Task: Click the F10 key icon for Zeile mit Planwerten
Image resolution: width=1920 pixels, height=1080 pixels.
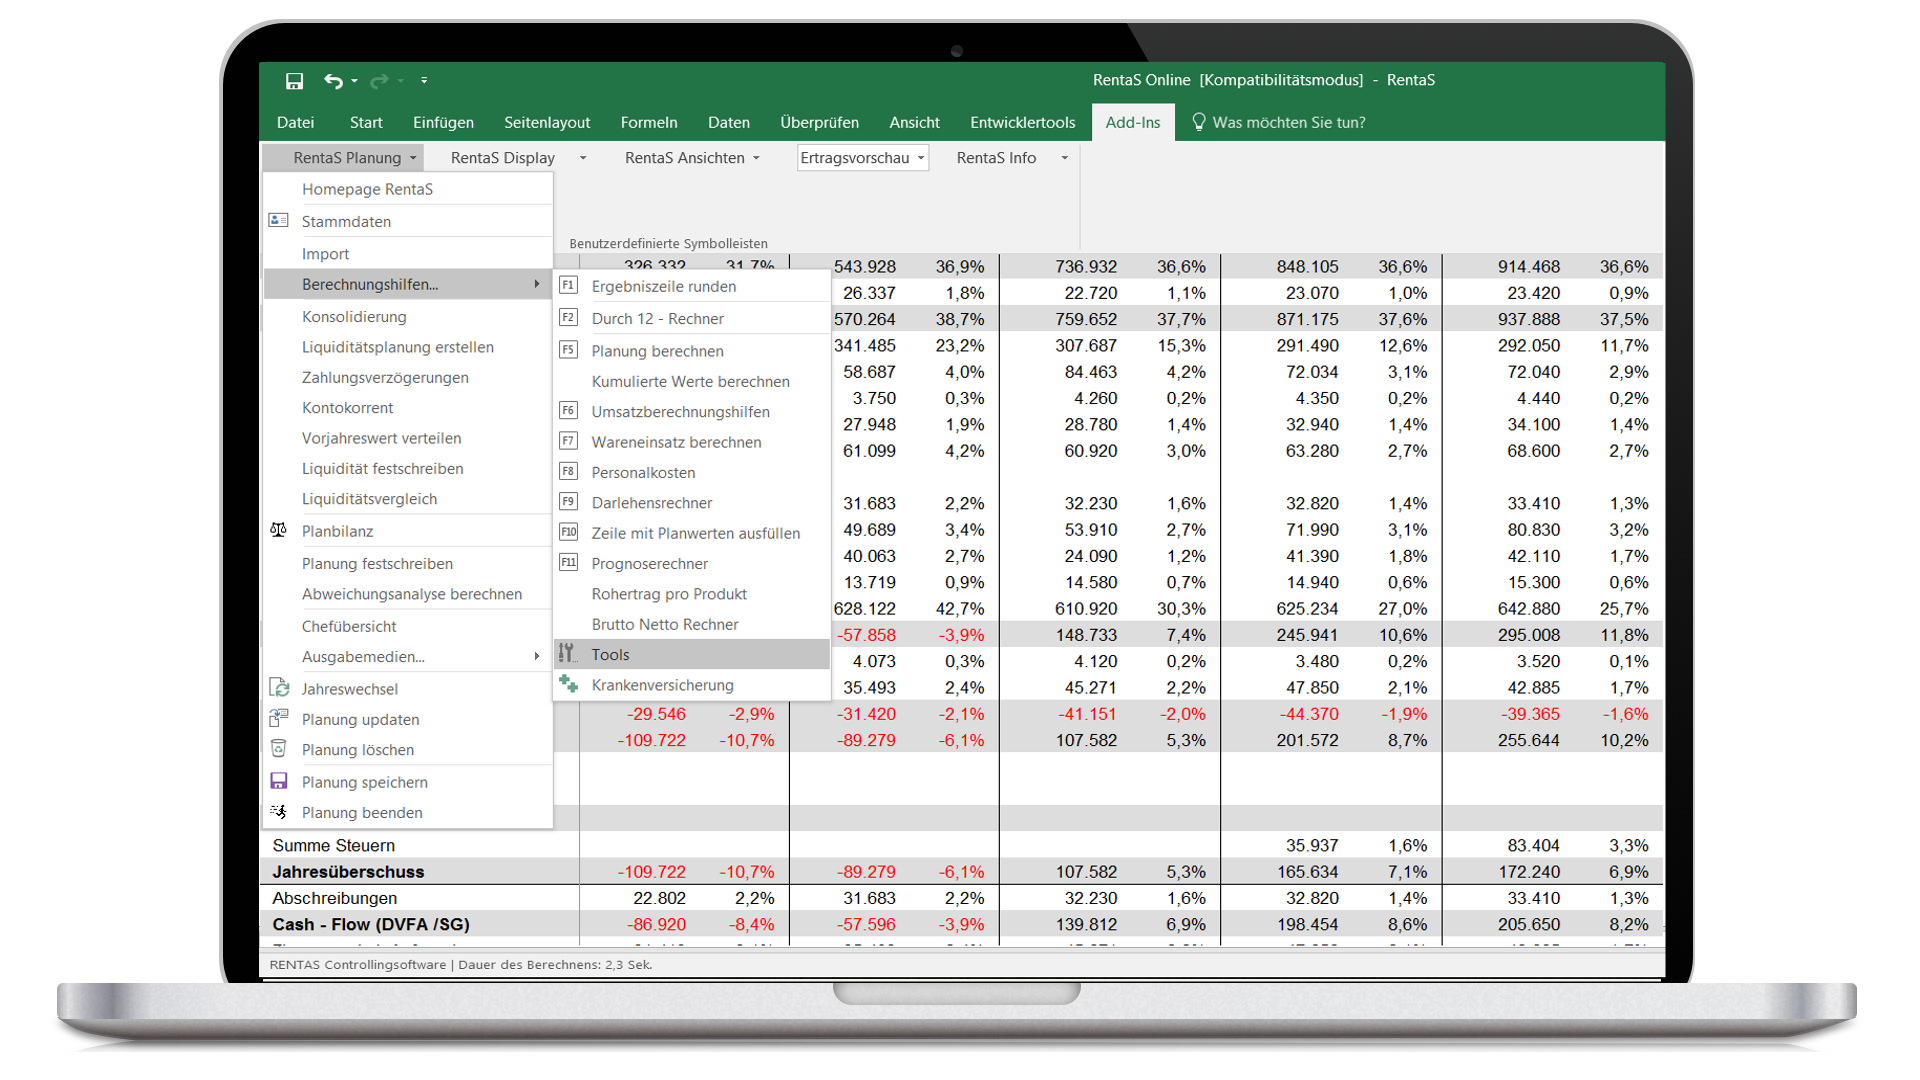Action: click(x=568, y=532)
